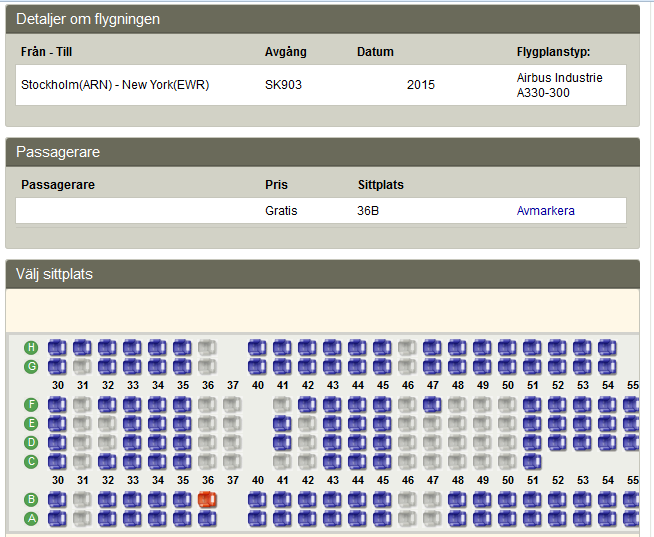Select seat 48B in the bottom section
This screenshot has height=537, width=654.
click(457, 499)
